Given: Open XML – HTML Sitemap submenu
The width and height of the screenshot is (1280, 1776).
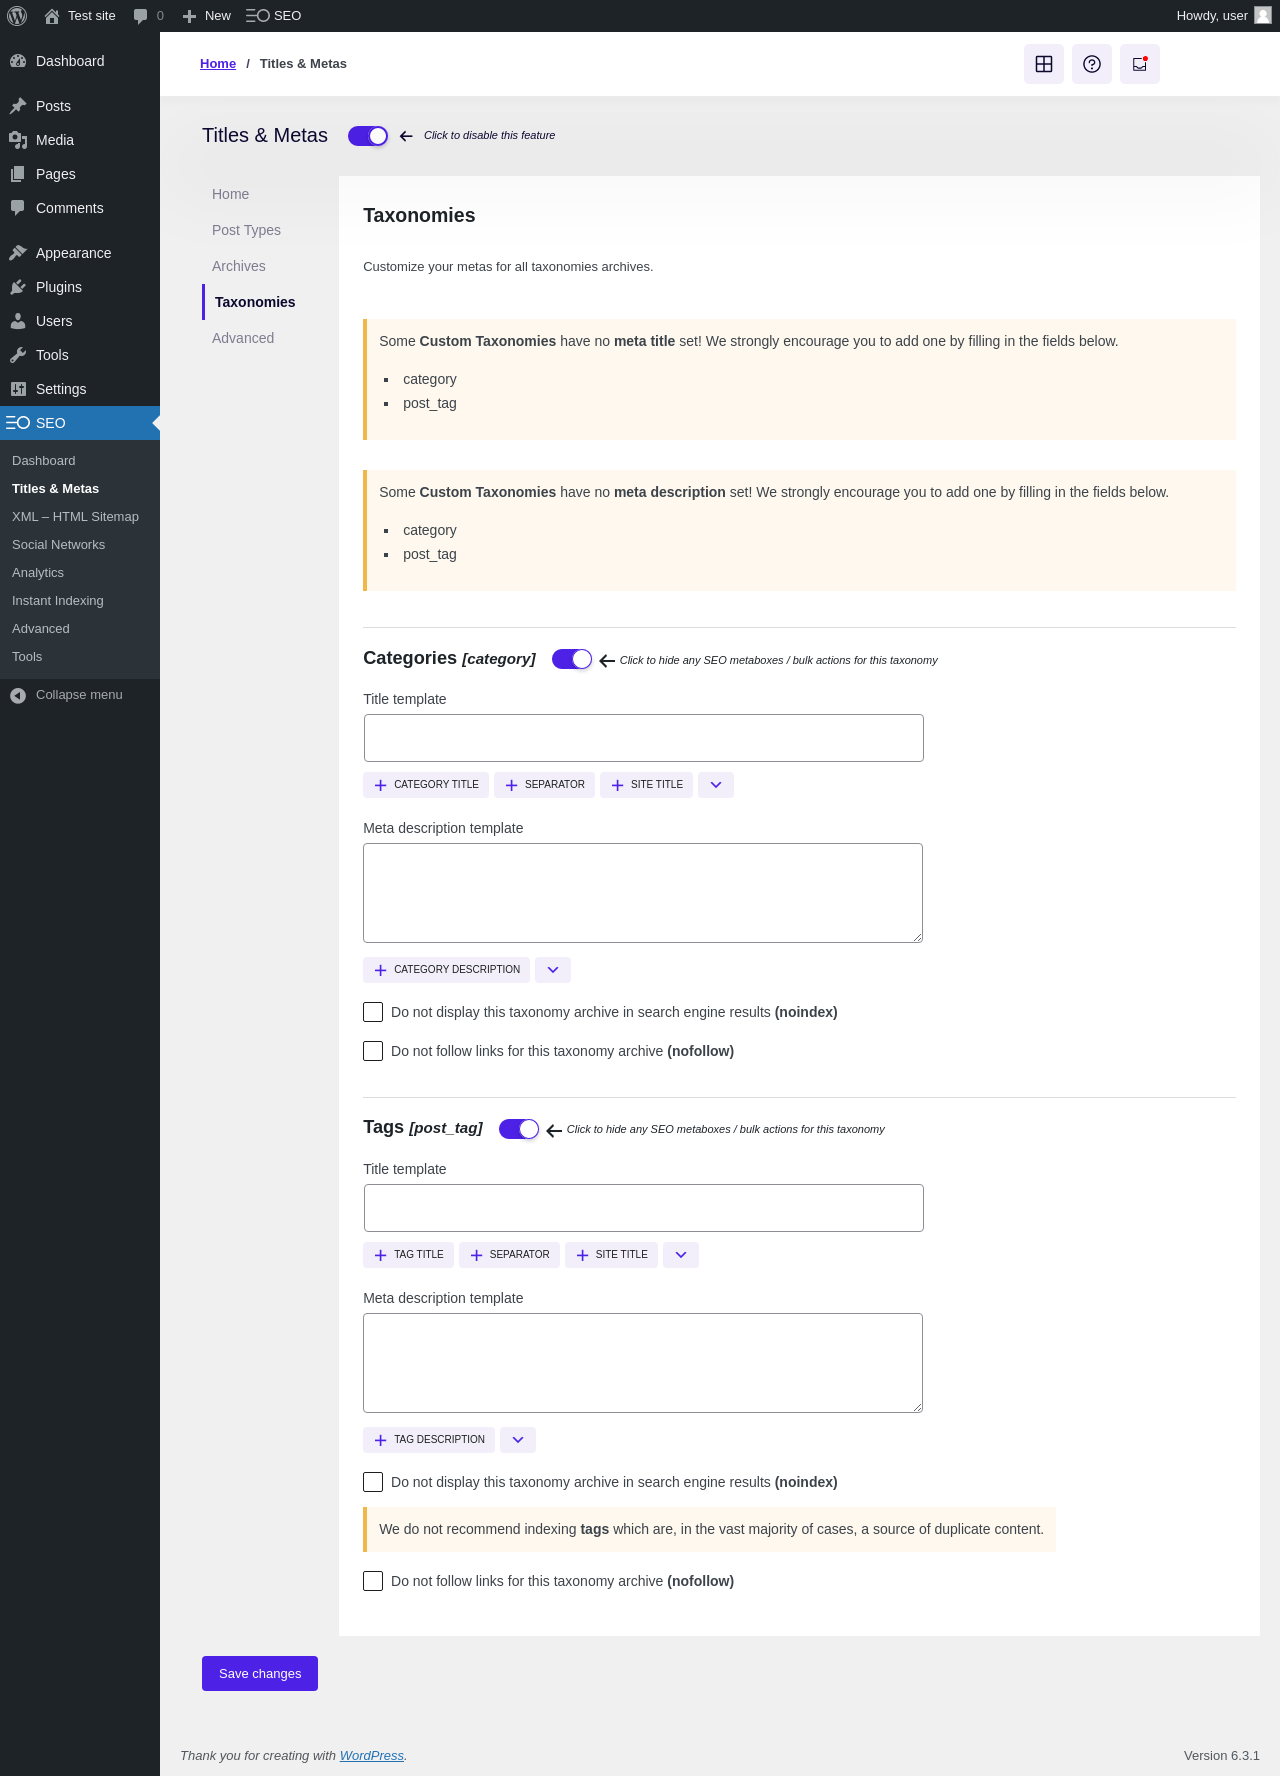Looking at the screenshot, I should [x=80, y=517].
